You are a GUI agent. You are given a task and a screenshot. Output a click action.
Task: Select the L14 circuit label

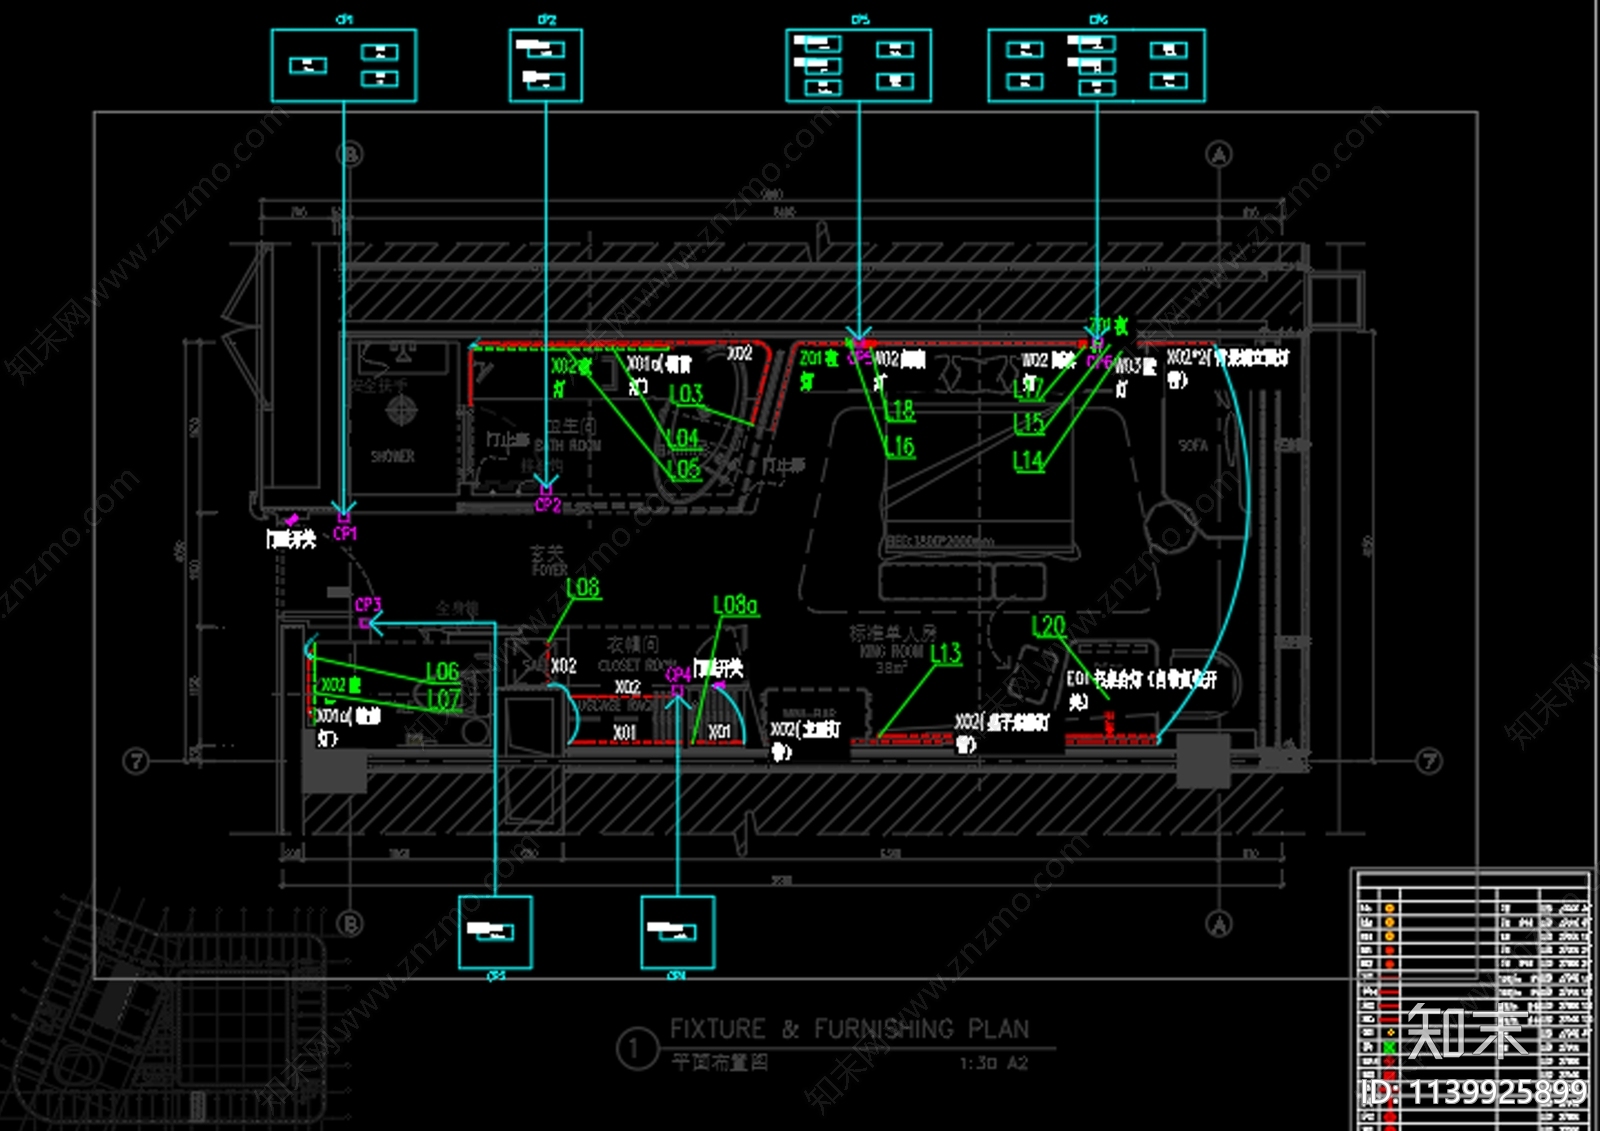1028,460
